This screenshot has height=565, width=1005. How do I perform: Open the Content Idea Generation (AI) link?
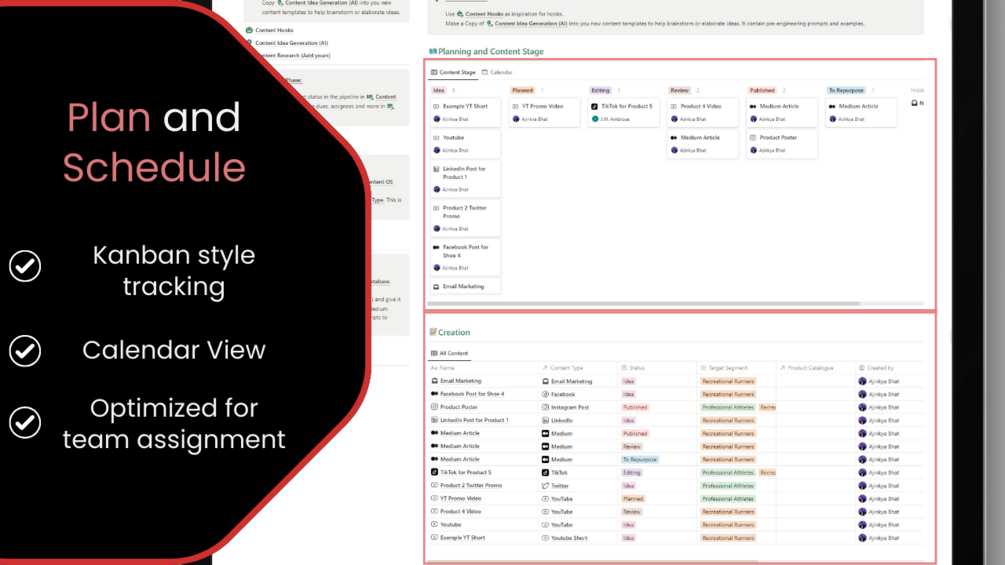[292, 43]
